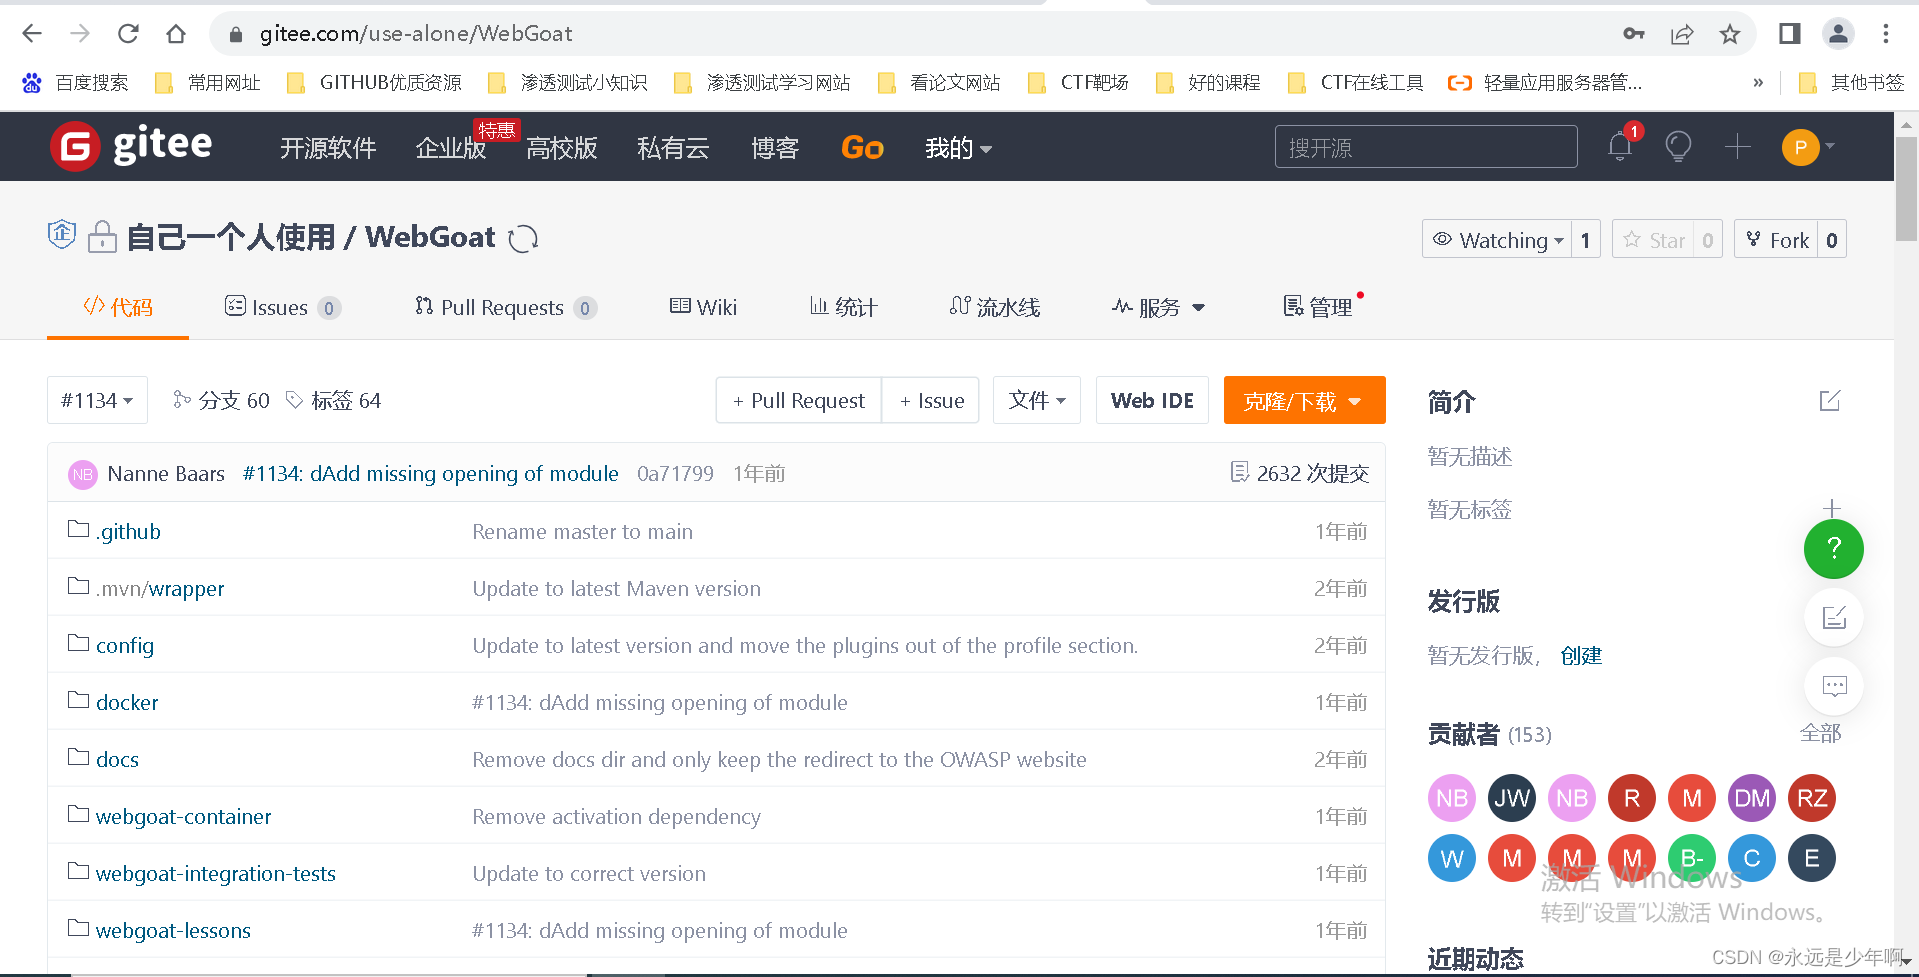Launch the Web IDE
The width and height of the screenshot is (1919, 977).
[1152, 400]
